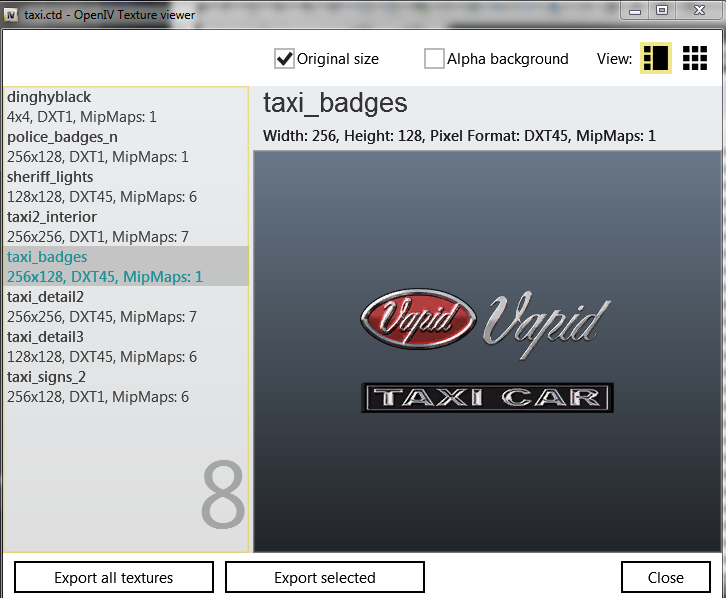Click the '256x128, DXT1, MipMaps: 6' details line
Image resolution: width=726 pixels, height=598 pixels.
pyautogui.click(x=98, y=397)
